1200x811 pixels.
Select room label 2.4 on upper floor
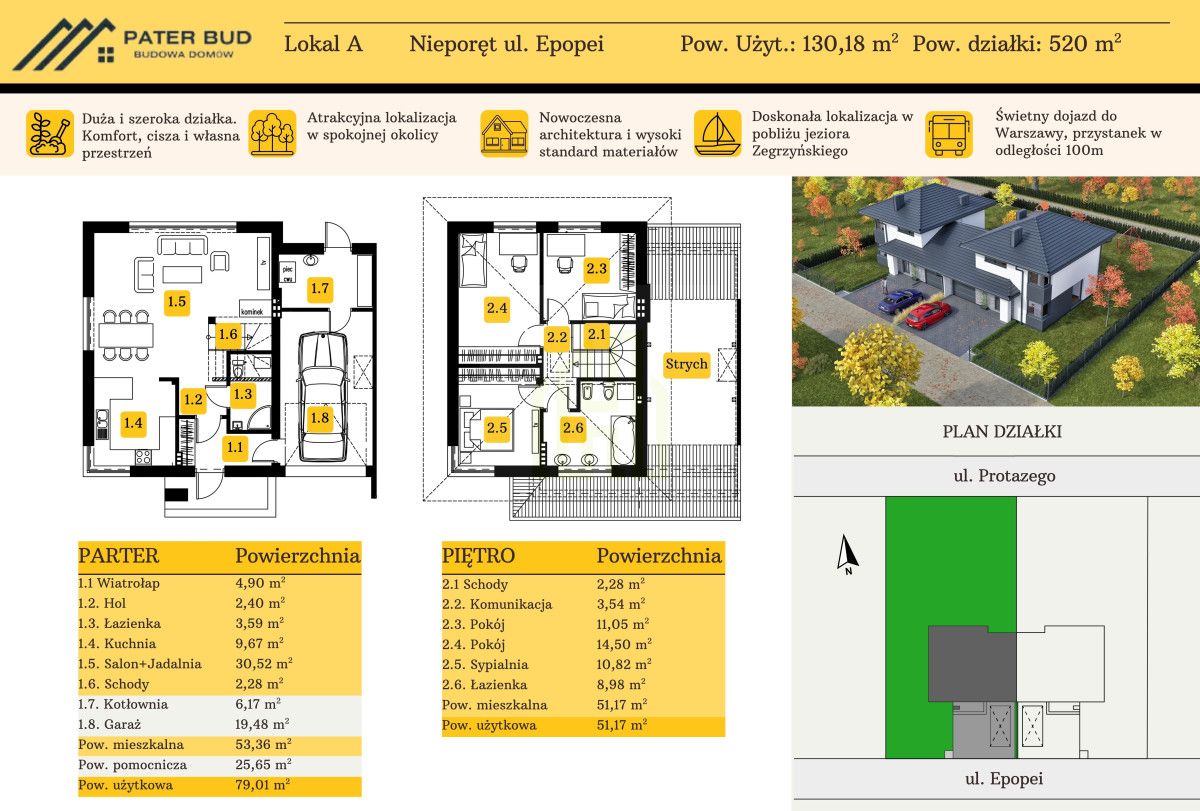497,308
